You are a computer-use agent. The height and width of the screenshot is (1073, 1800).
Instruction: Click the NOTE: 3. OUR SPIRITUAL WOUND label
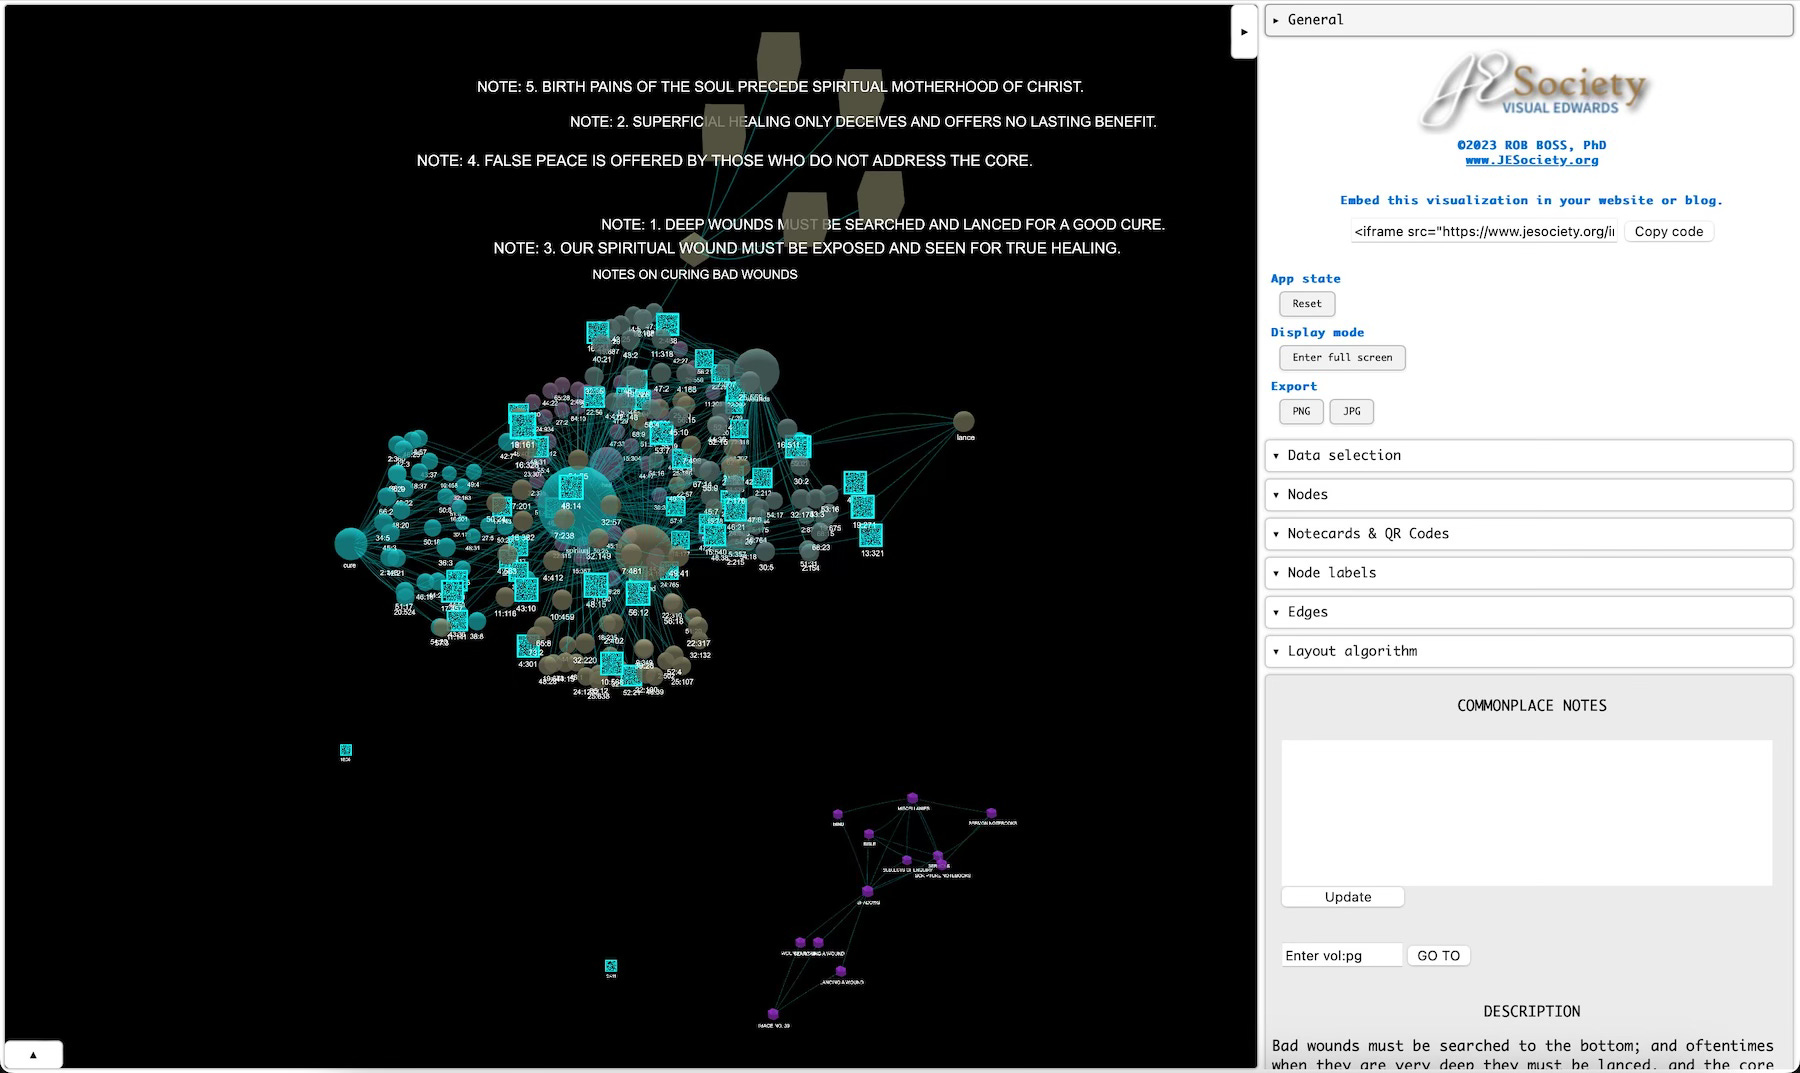[807, 248]
